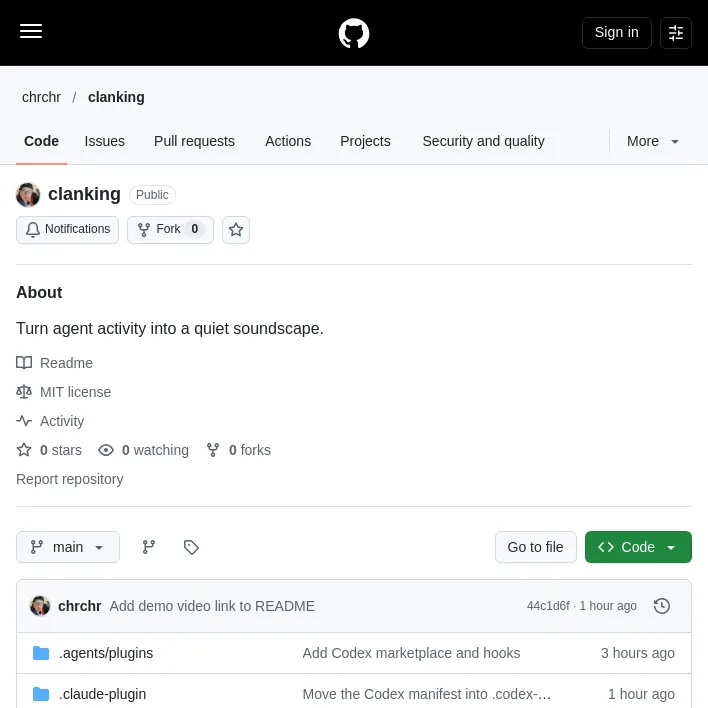The height and width of the screenshot is (708, 708).
Task: Open the chrchr owner breadcrumb link
Action: point(41,97)
